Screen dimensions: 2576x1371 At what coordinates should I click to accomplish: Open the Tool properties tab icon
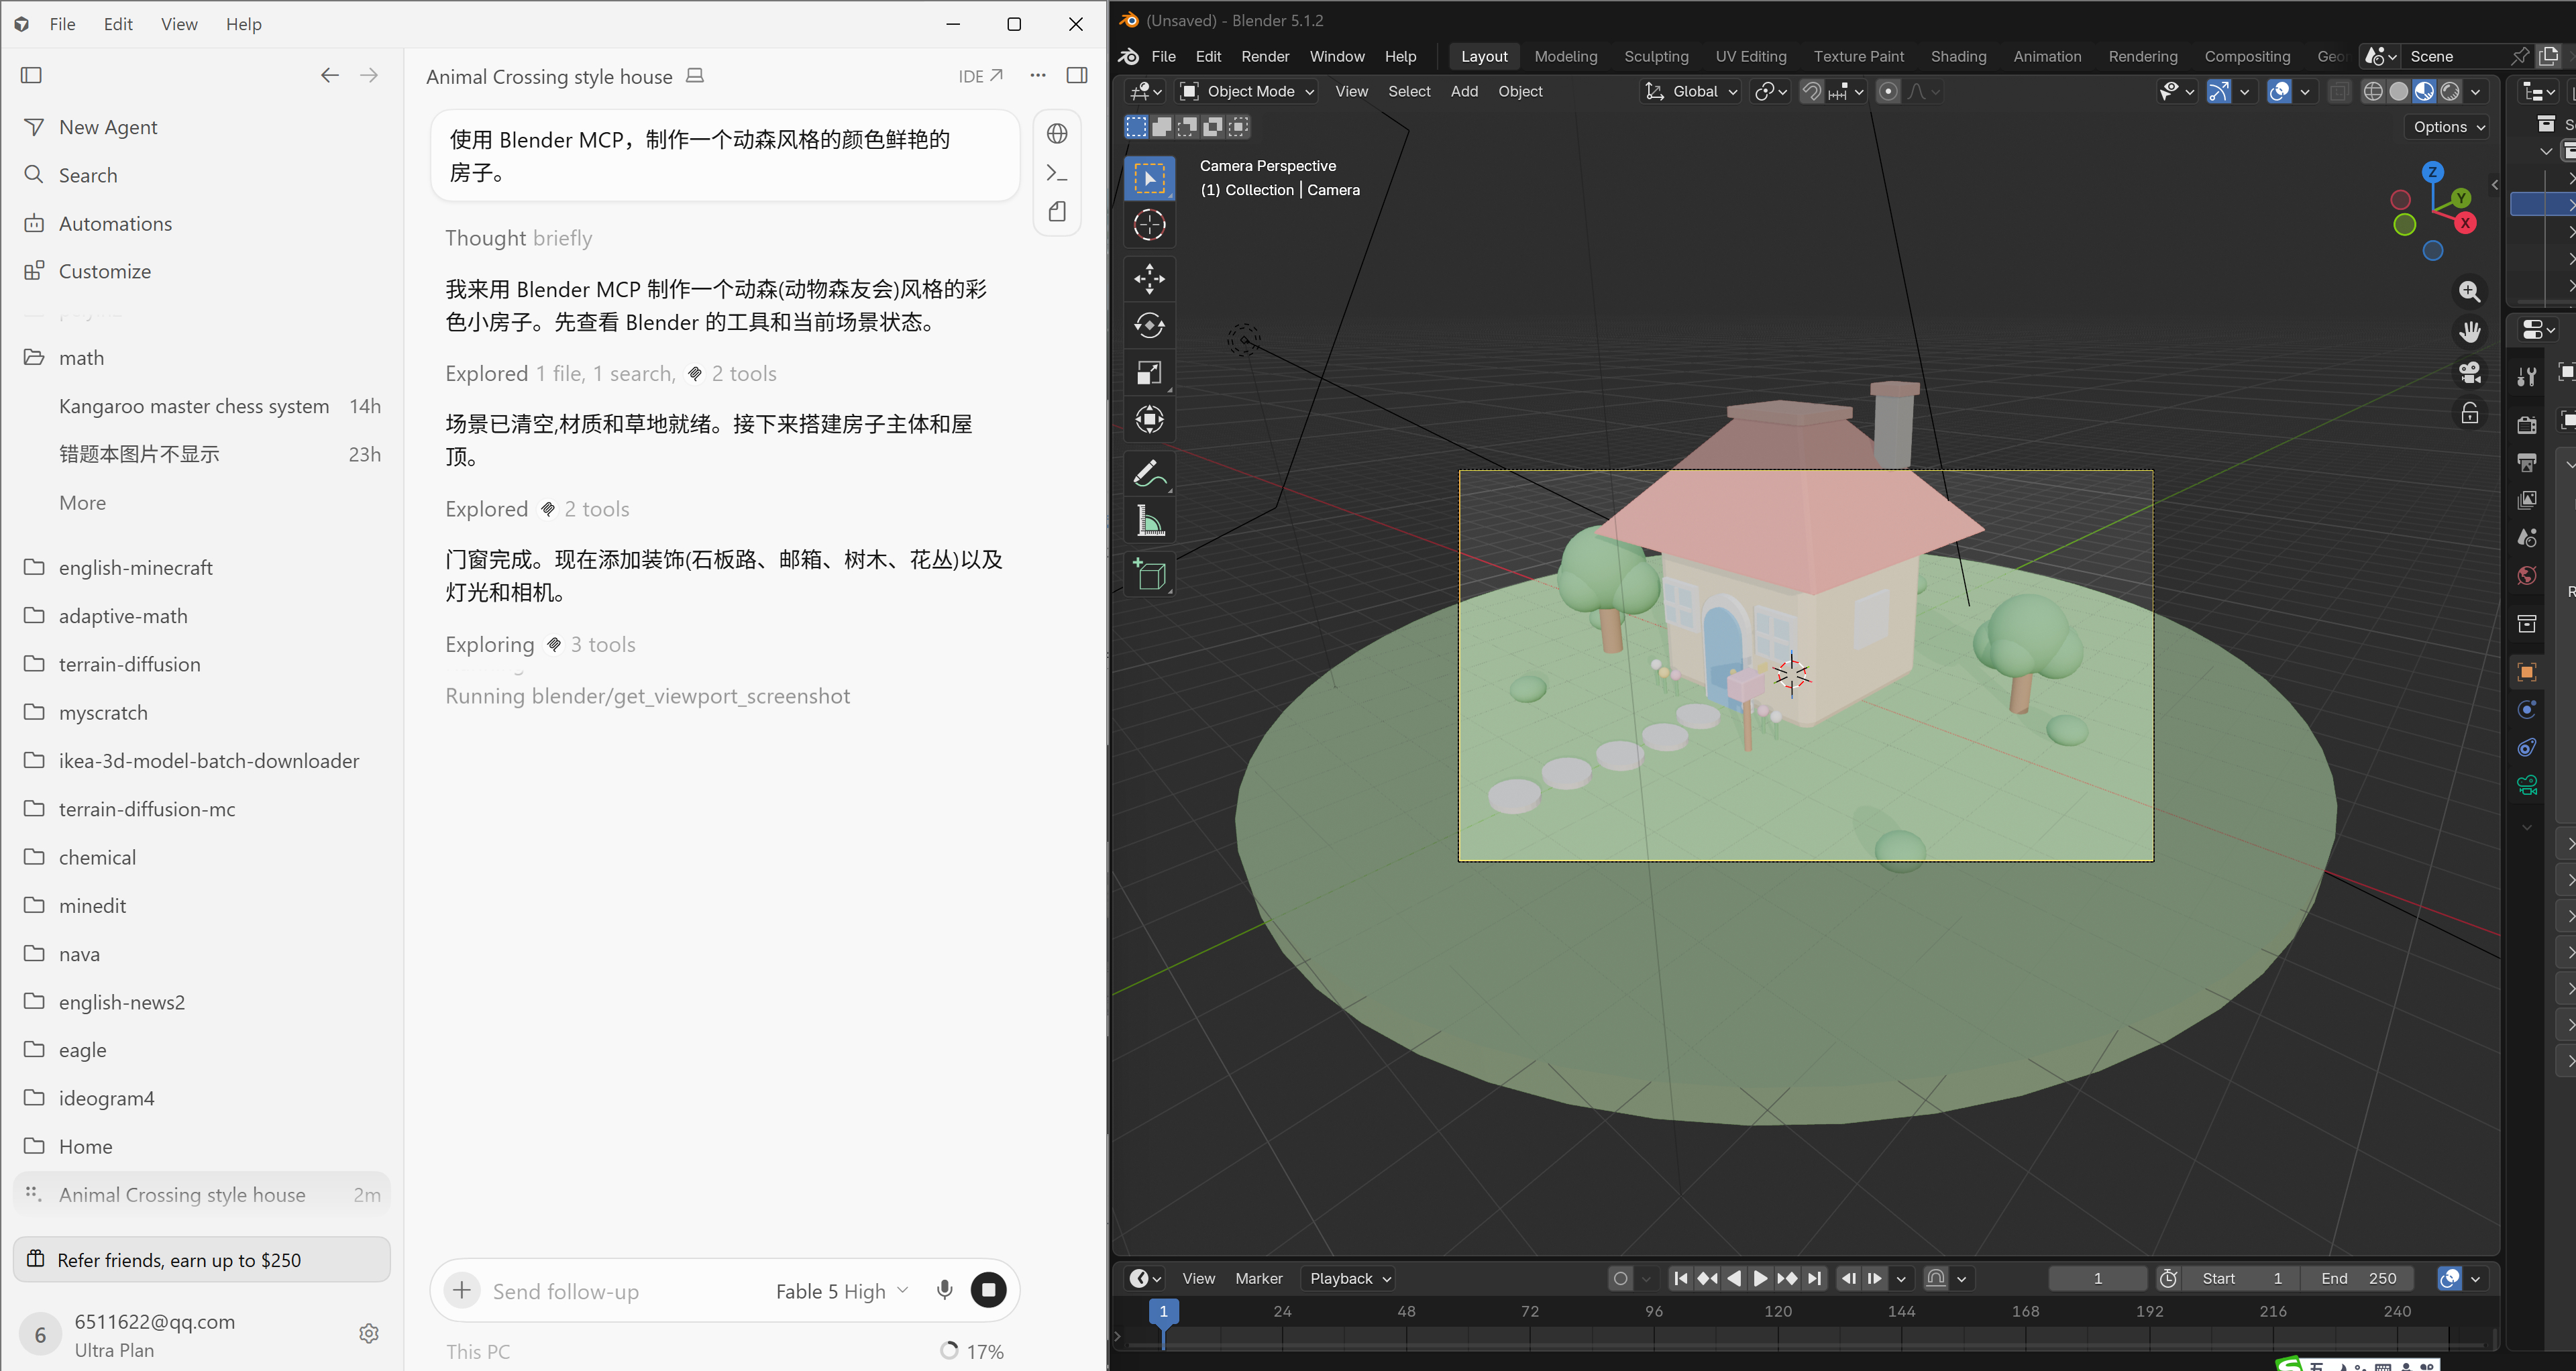coord(2527,376)
